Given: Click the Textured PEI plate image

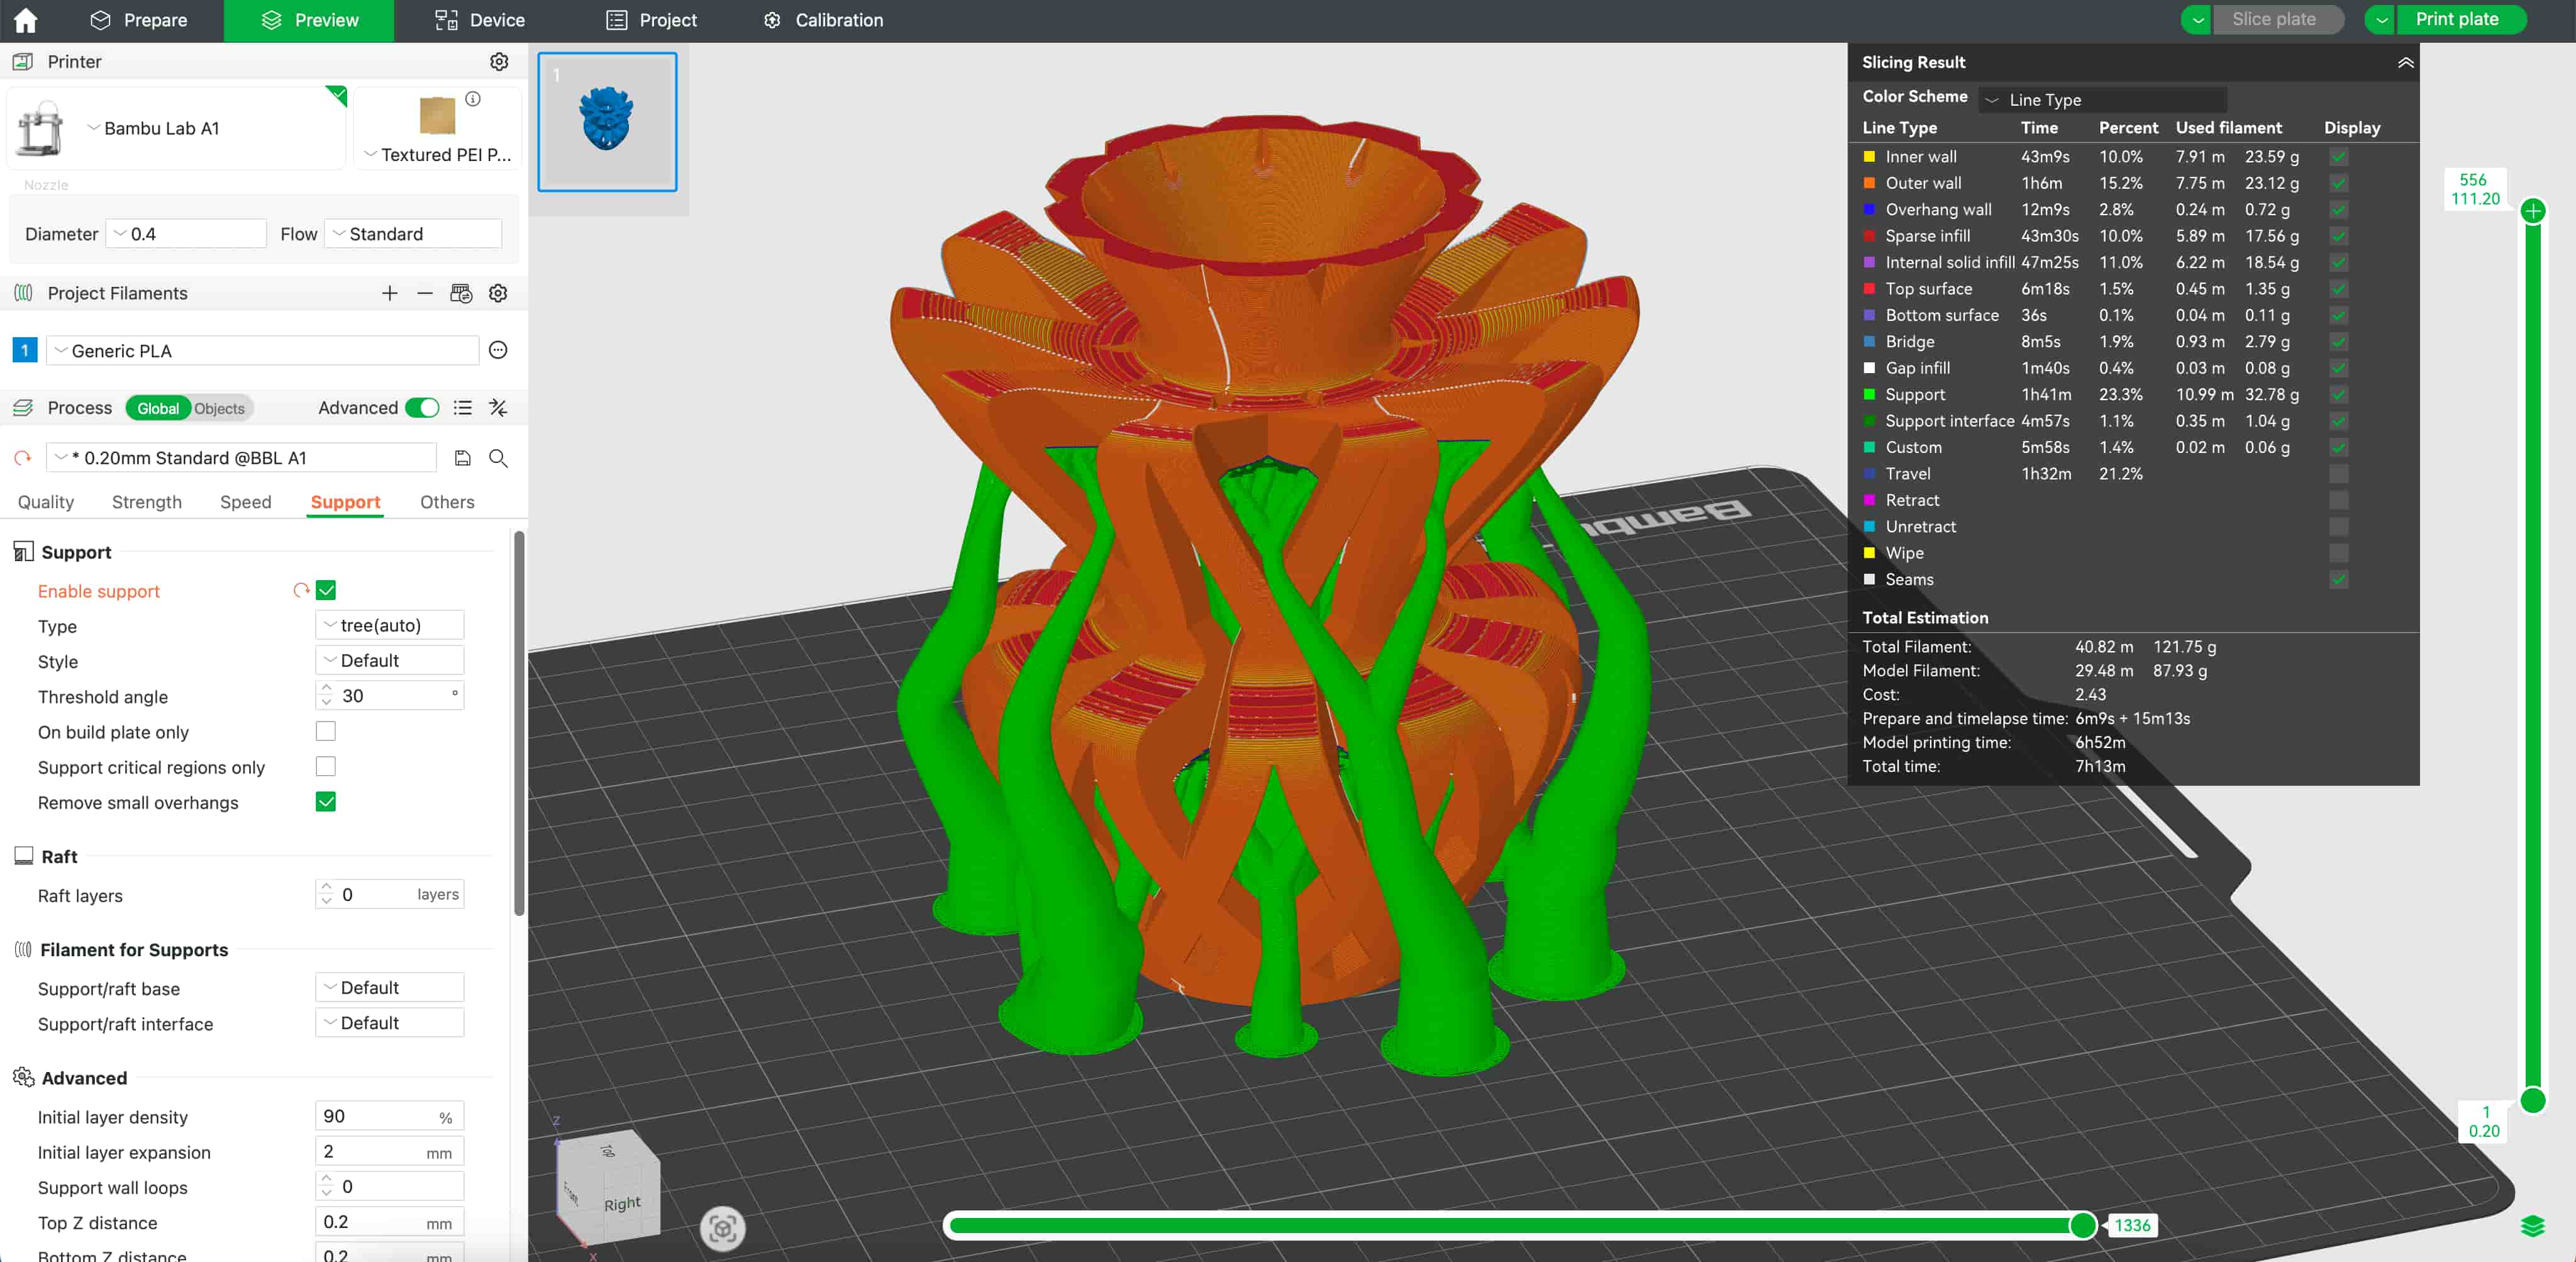Looking at the screenshot, I should [x=438, y=116].
